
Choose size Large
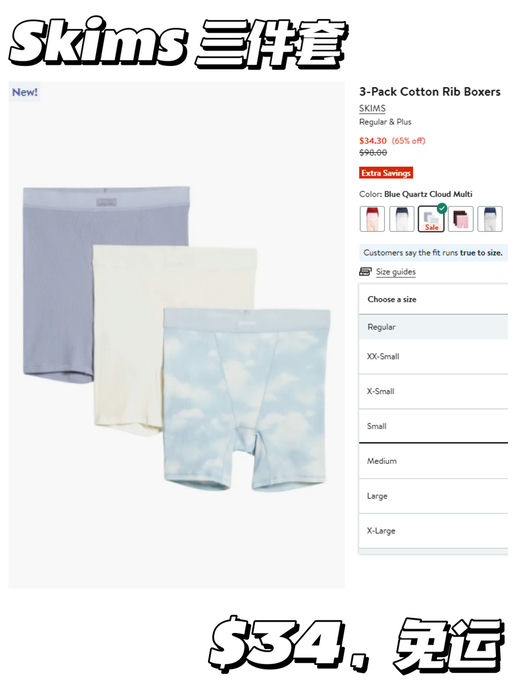(x=433, y=496)
